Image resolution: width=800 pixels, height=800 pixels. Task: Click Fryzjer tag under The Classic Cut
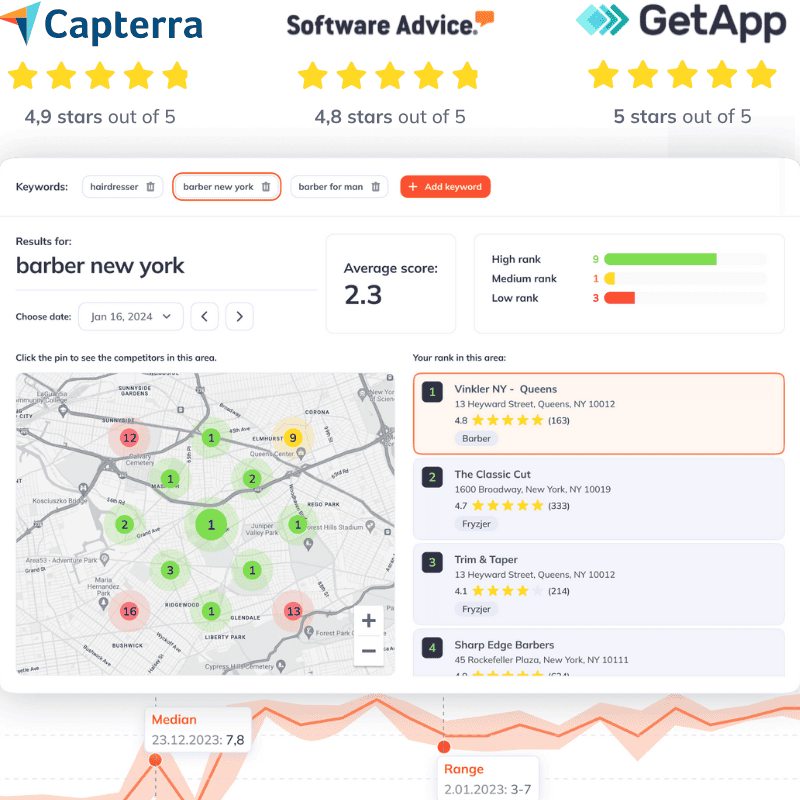(476, 524)
